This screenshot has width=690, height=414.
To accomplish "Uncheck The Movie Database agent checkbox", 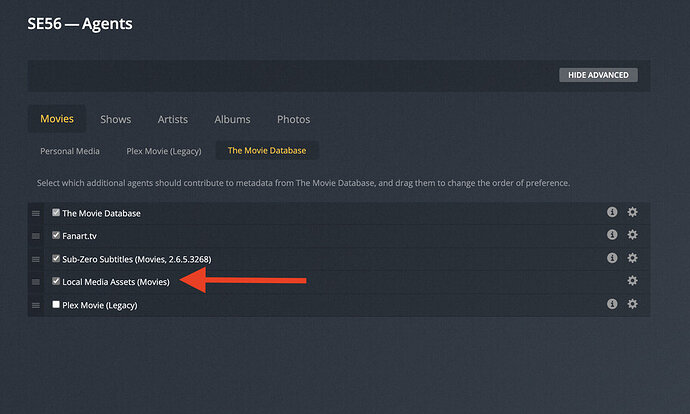I will pos(56,212).
